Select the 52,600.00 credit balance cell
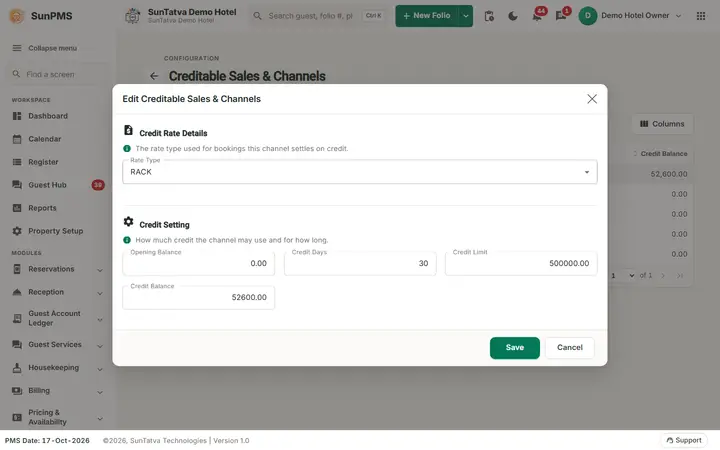 pos(669,174)
